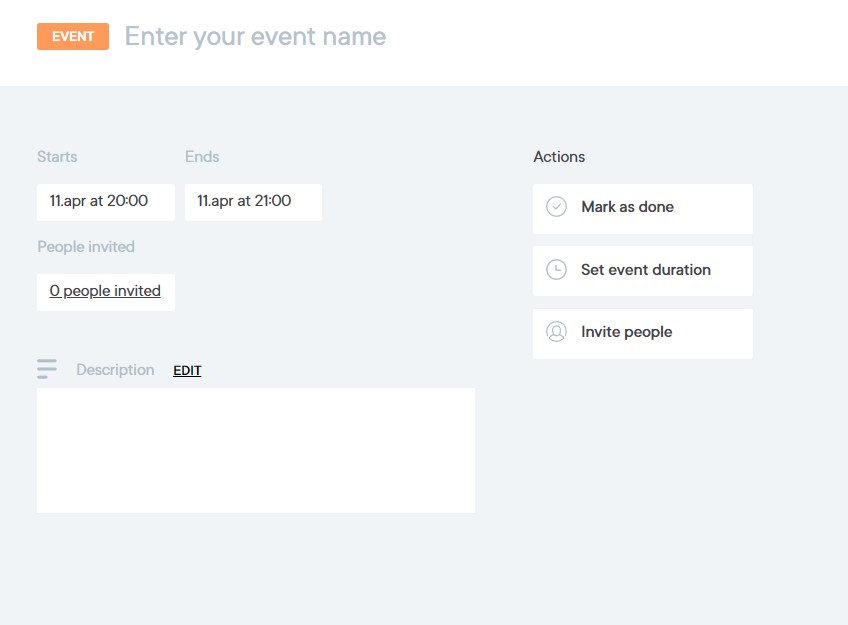848x625 pixels.
Task: Click the People invited label
Action: pos(86,247)
